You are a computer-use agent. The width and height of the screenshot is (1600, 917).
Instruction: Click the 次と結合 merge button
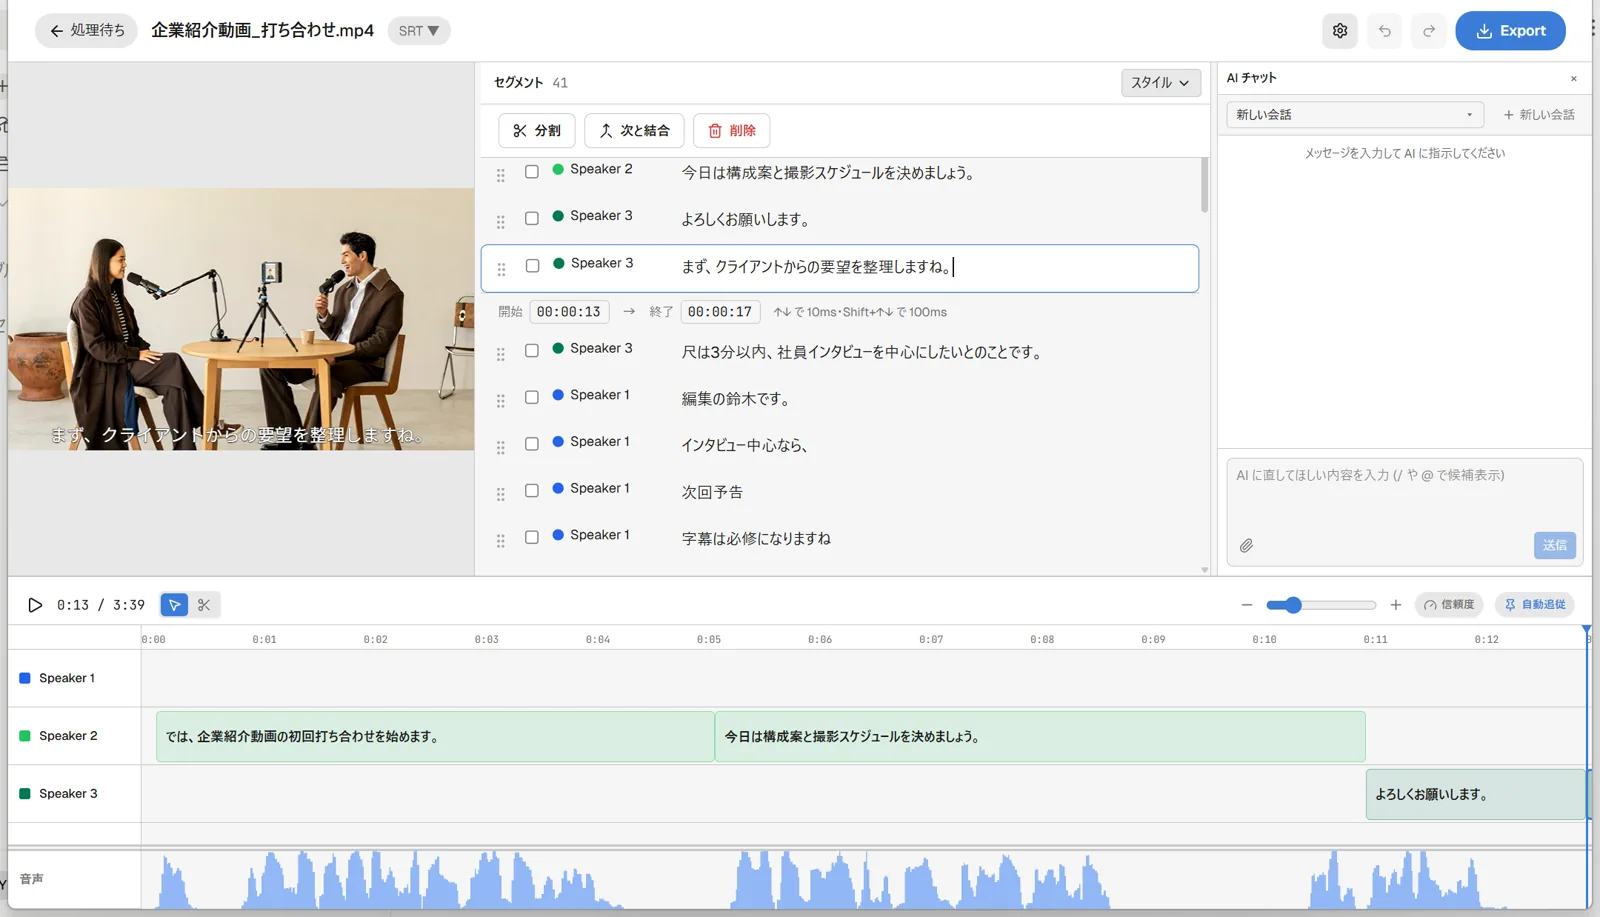[x=634, y=131]
